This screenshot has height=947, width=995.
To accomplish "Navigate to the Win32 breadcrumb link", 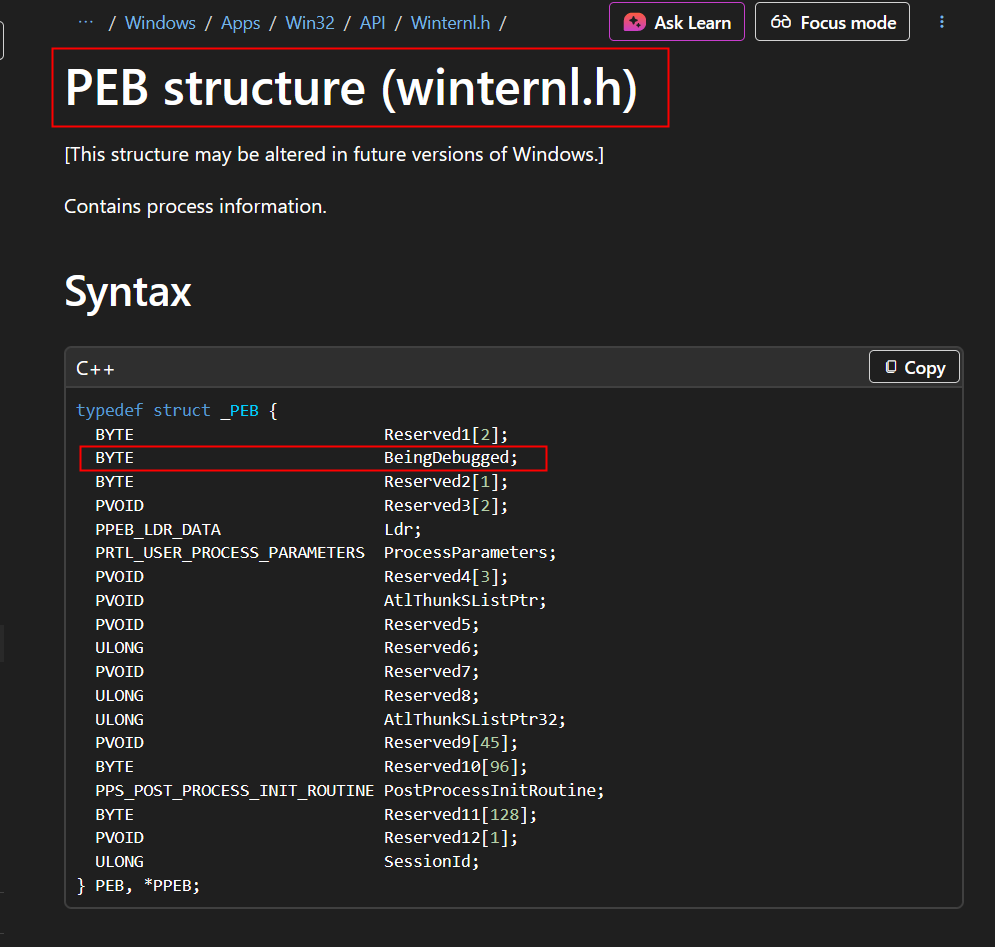I will (310, 22).
